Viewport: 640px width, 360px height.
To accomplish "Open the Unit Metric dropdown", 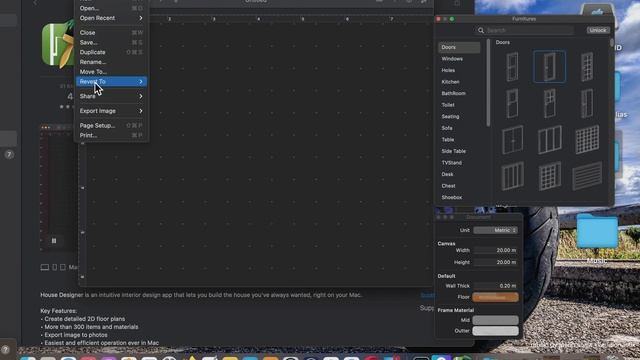I will coord(496,230).
